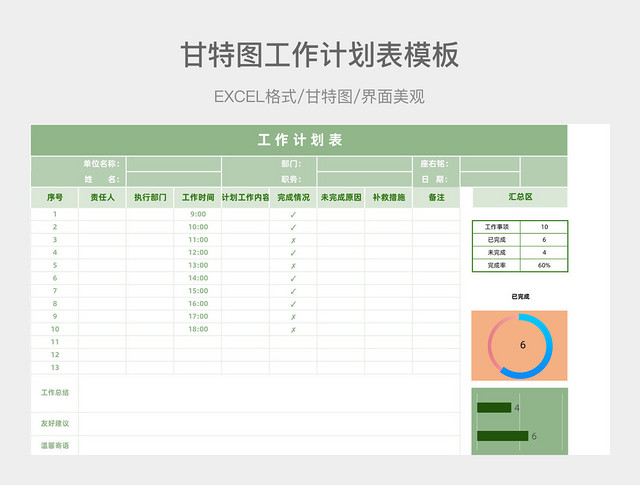Click the checkmark in the 16:00 row

(x=293, y=304)
